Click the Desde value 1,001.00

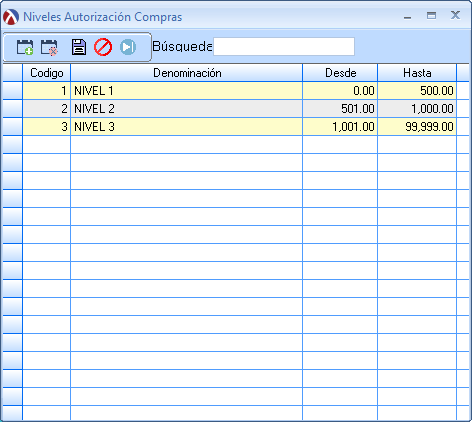[x=340, y=127]
